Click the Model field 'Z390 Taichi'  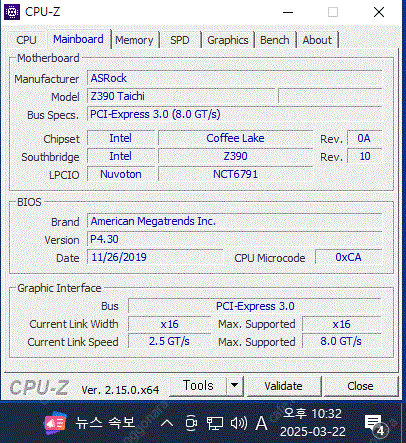[181, 96]
